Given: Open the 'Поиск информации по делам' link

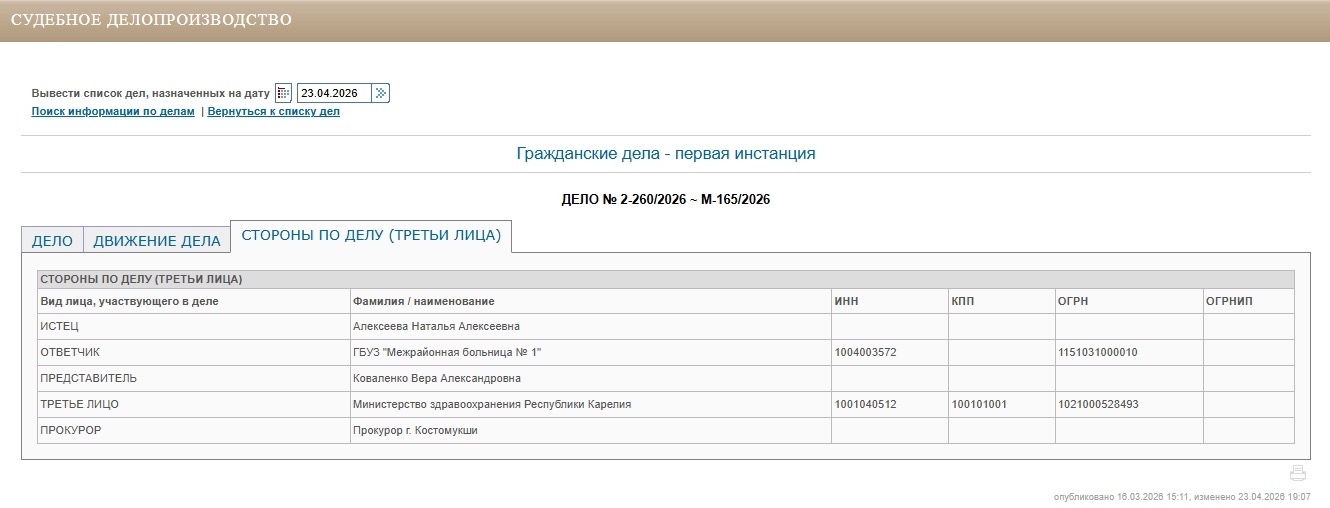Looking at the screenshot, I should click(113, 112).
